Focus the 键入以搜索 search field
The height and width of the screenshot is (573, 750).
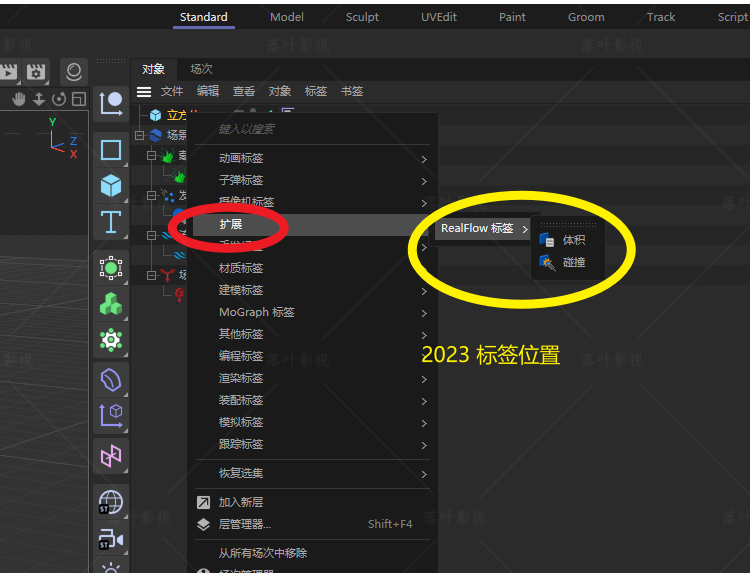311,129
